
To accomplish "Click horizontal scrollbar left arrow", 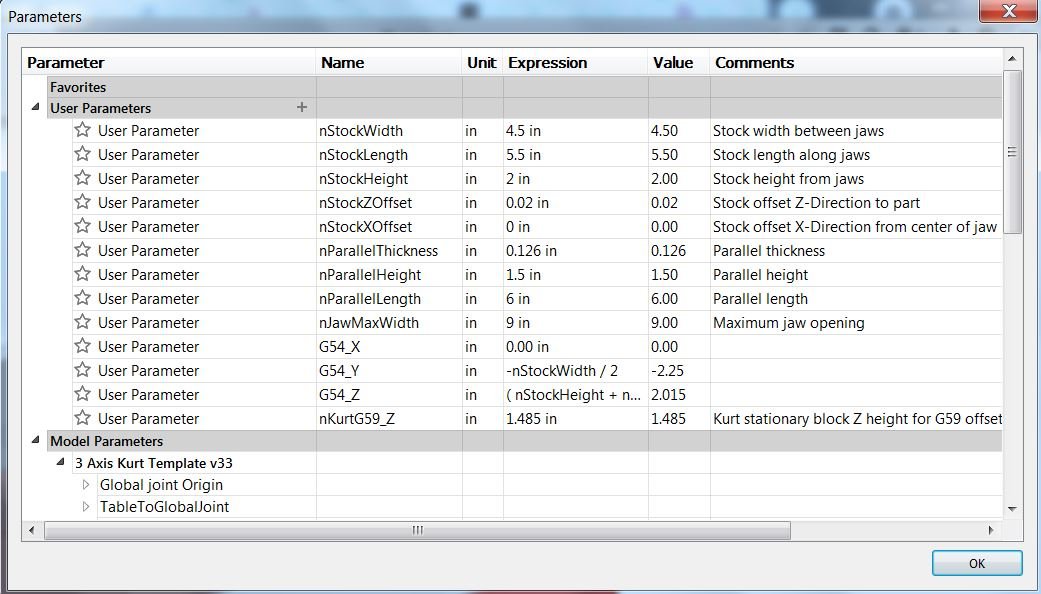I will pyautogui.click(x=32, y=530).
